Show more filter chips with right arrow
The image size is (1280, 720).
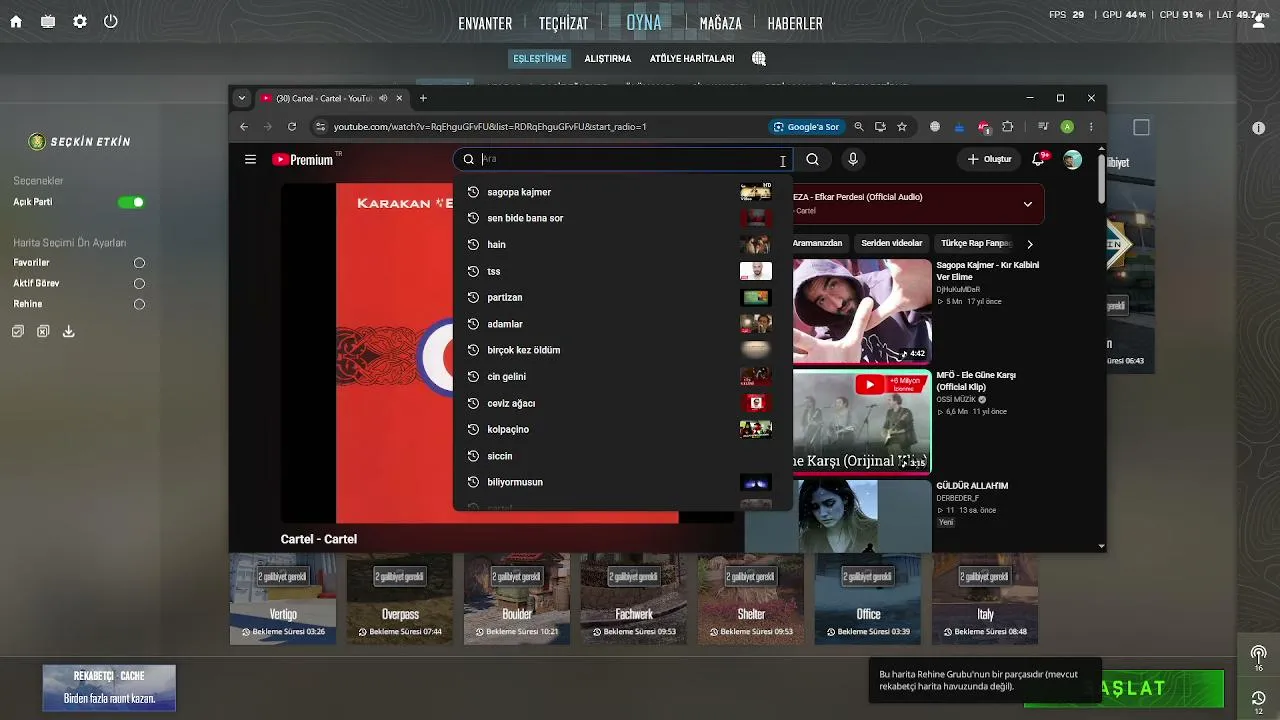(1029, 243)
